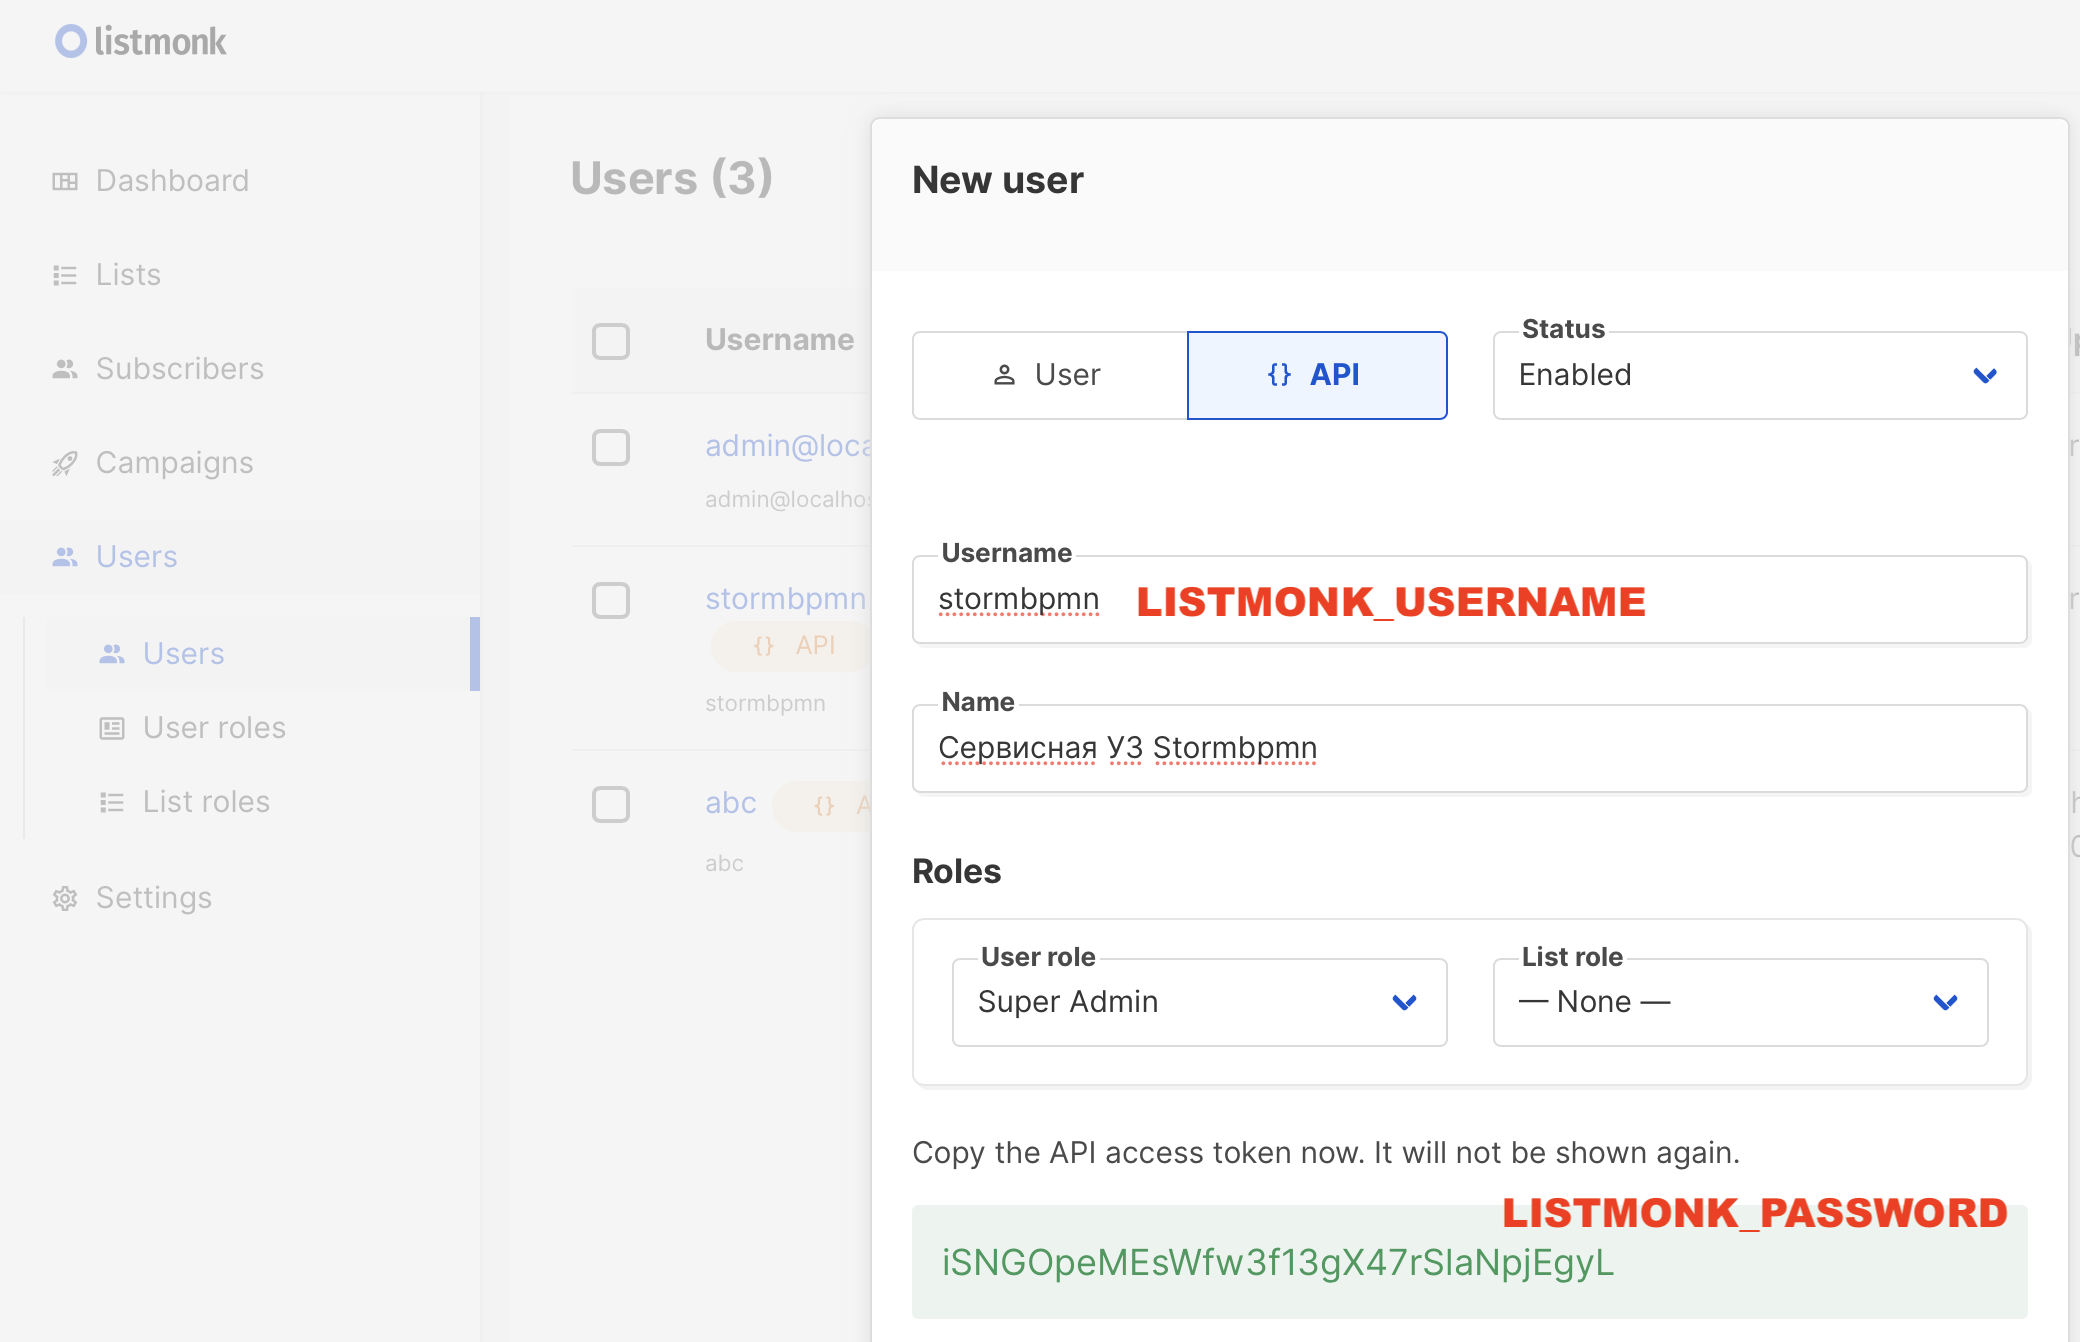Click the Users submenu people icon

pos(112,654)
